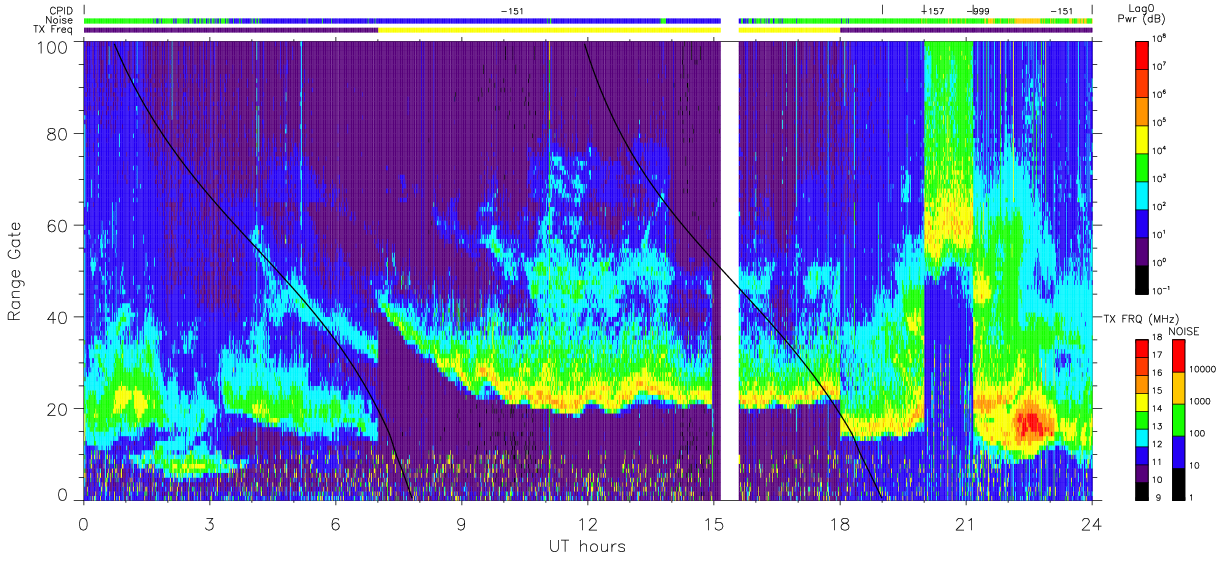
Task: Click the "TX Freq" row label at top left
Action: coord(55,30)
